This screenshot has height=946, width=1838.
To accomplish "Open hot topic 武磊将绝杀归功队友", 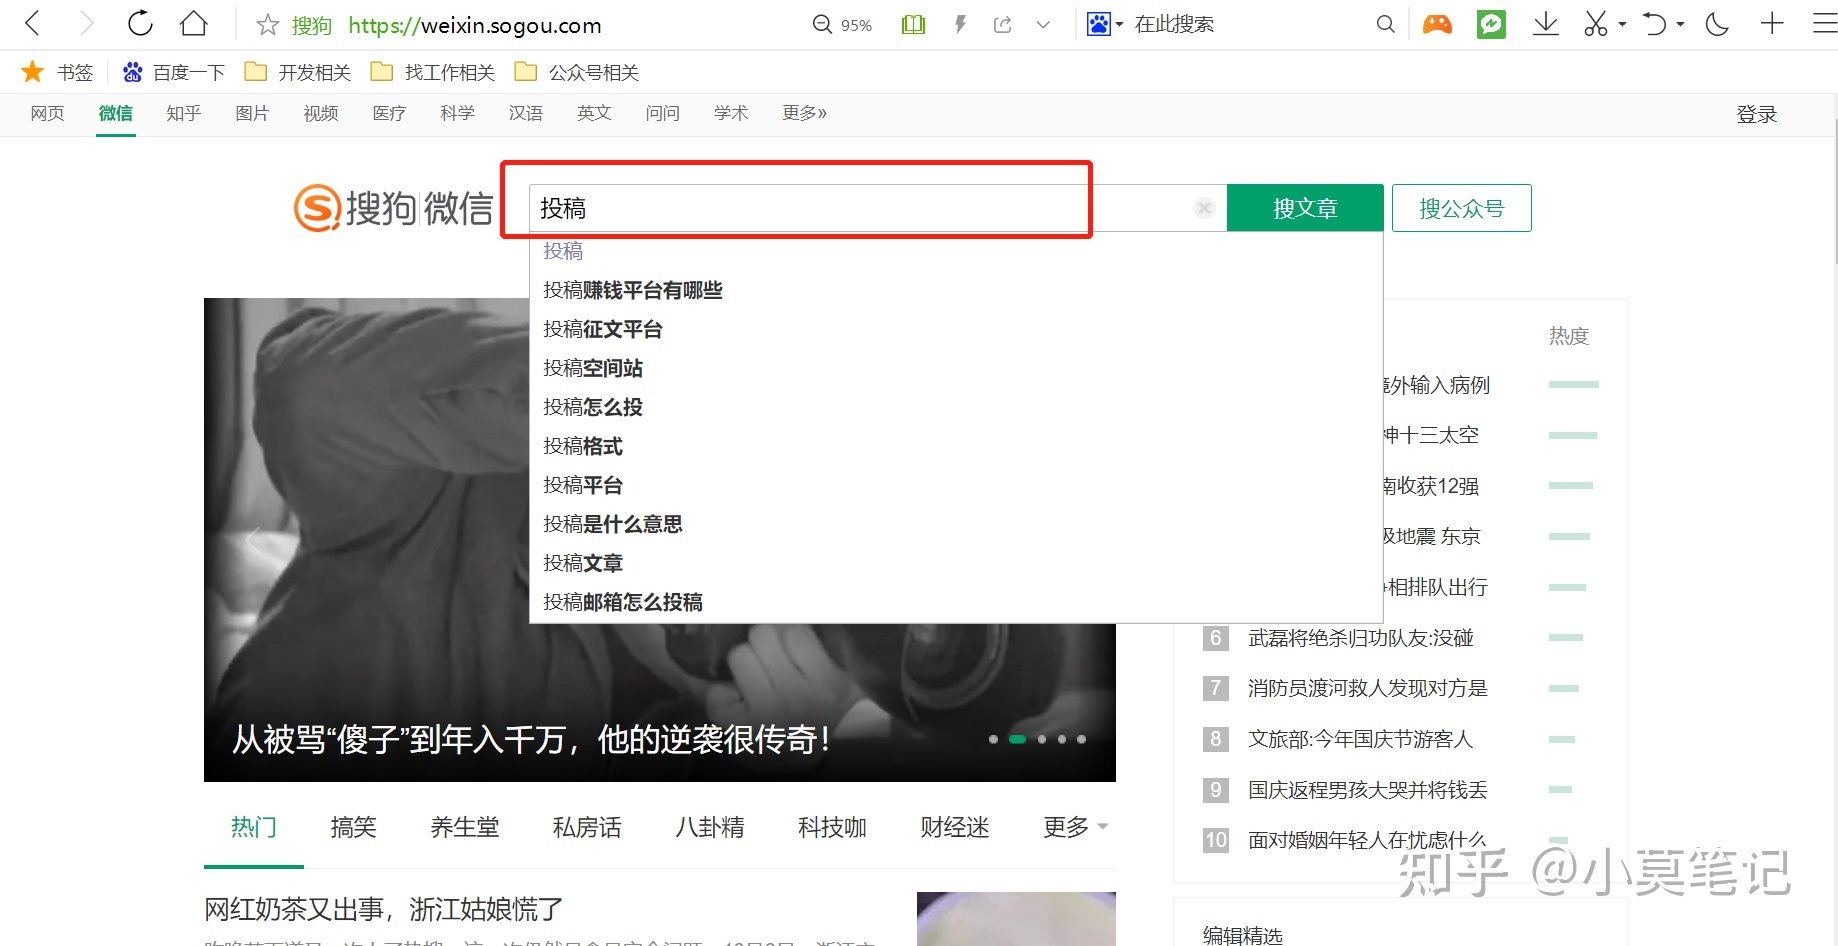I will click(1360, 638).
